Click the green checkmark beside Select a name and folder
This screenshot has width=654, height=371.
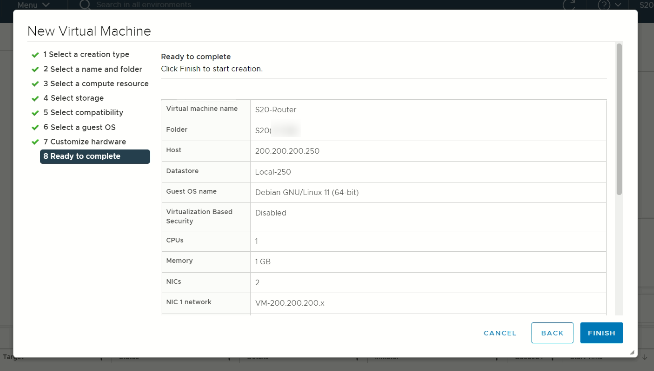(35, 69)
